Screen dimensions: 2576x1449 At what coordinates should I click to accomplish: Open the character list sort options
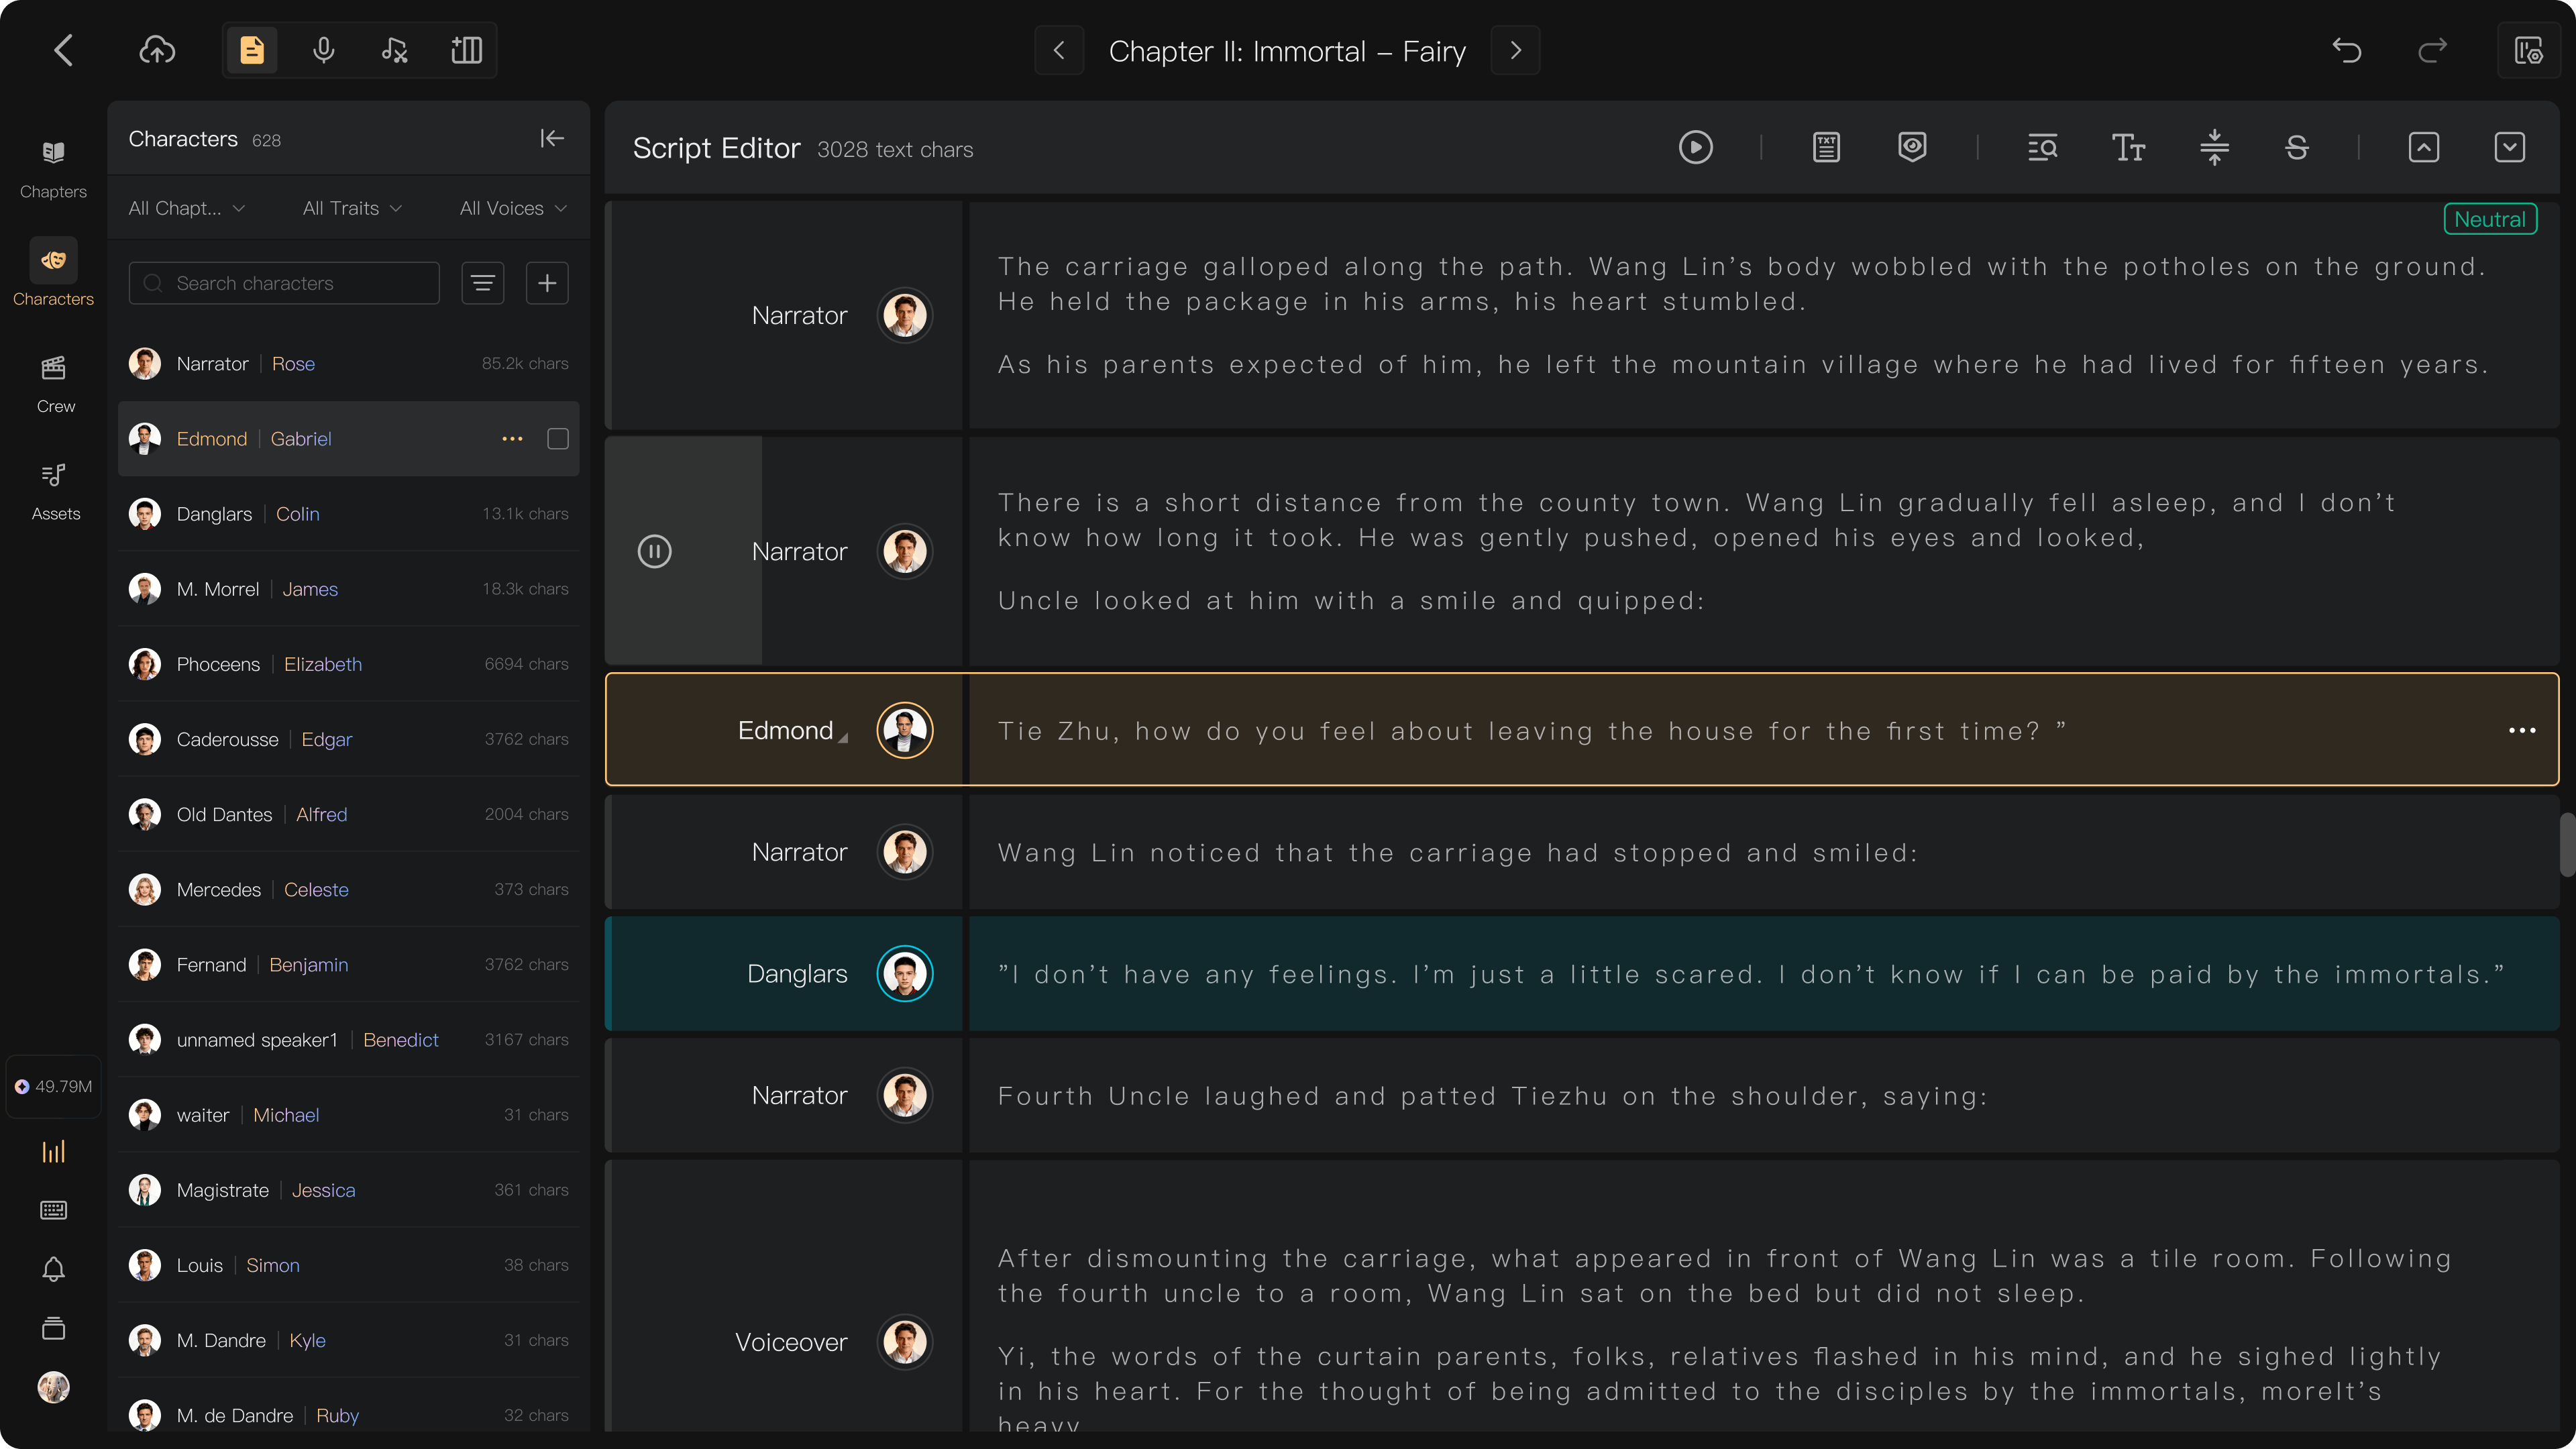coord(482,283)
